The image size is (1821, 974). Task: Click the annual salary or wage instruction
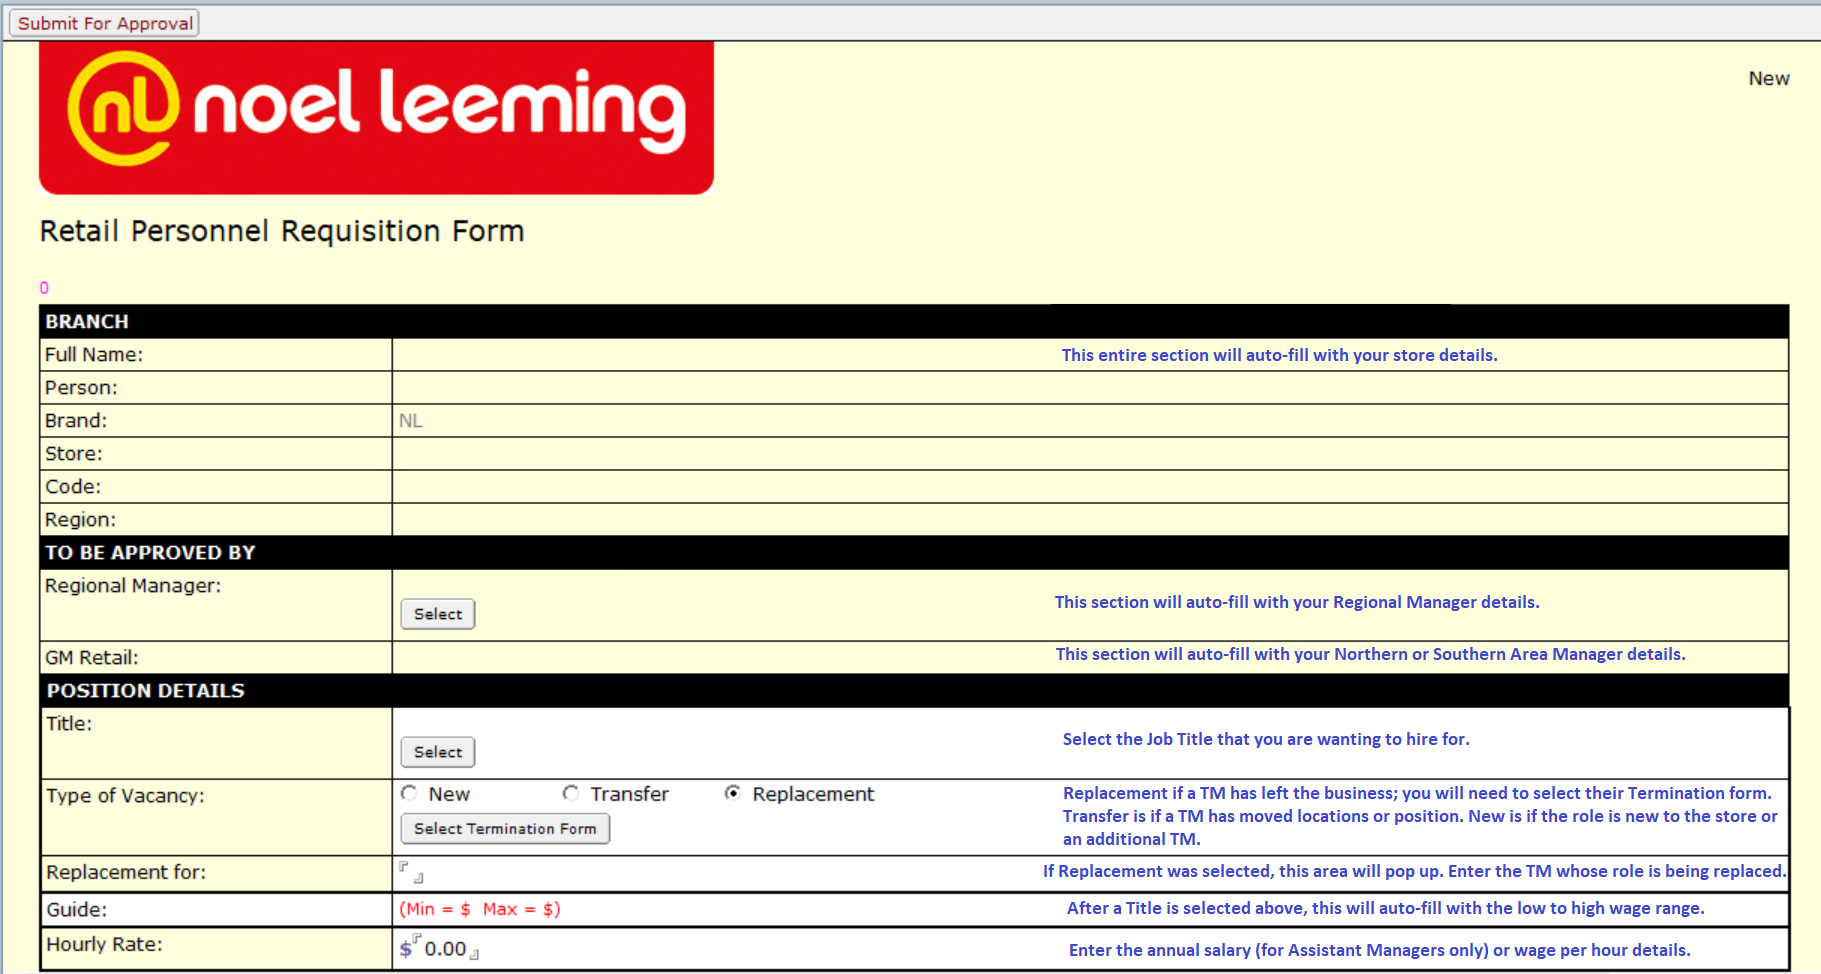tap(1380, 950)
